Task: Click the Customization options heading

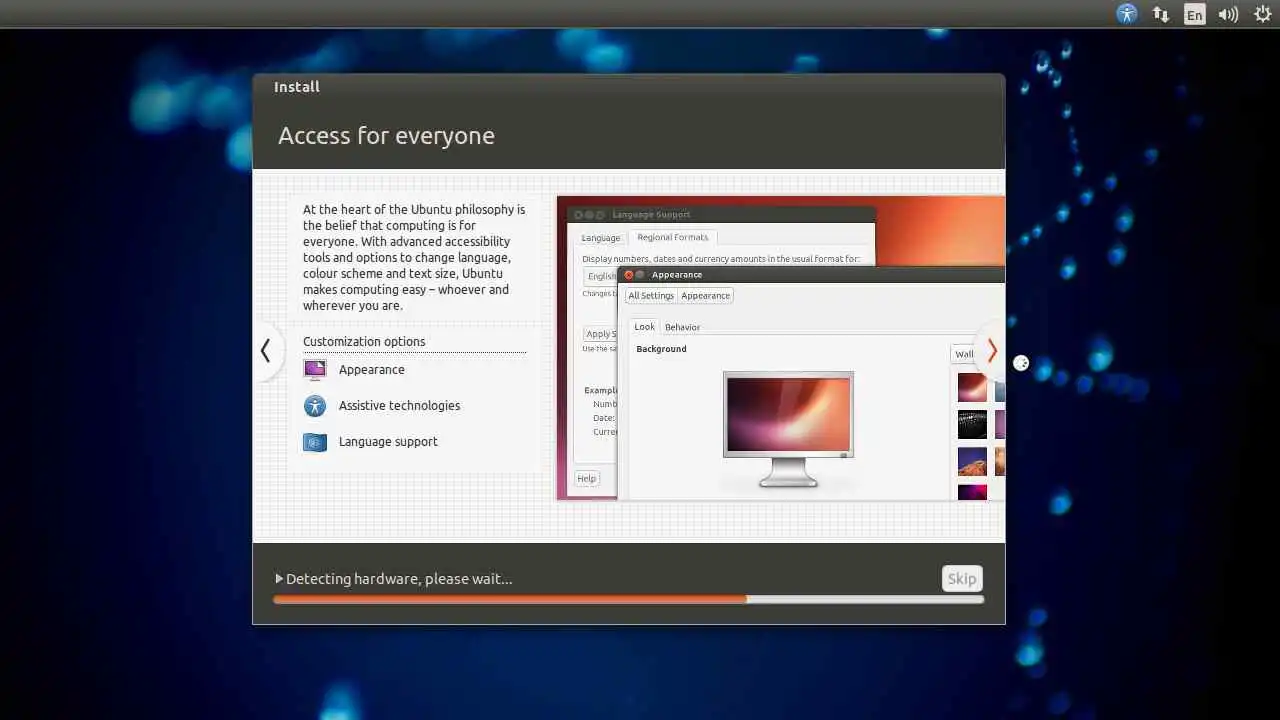Action: (x=364, y=341)
